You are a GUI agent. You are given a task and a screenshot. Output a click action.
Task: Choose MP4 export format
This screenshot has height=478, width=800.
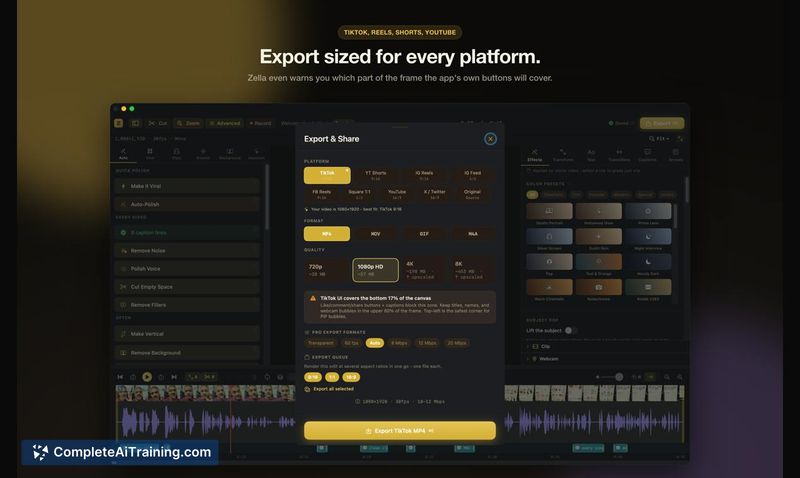pos(327,234)
